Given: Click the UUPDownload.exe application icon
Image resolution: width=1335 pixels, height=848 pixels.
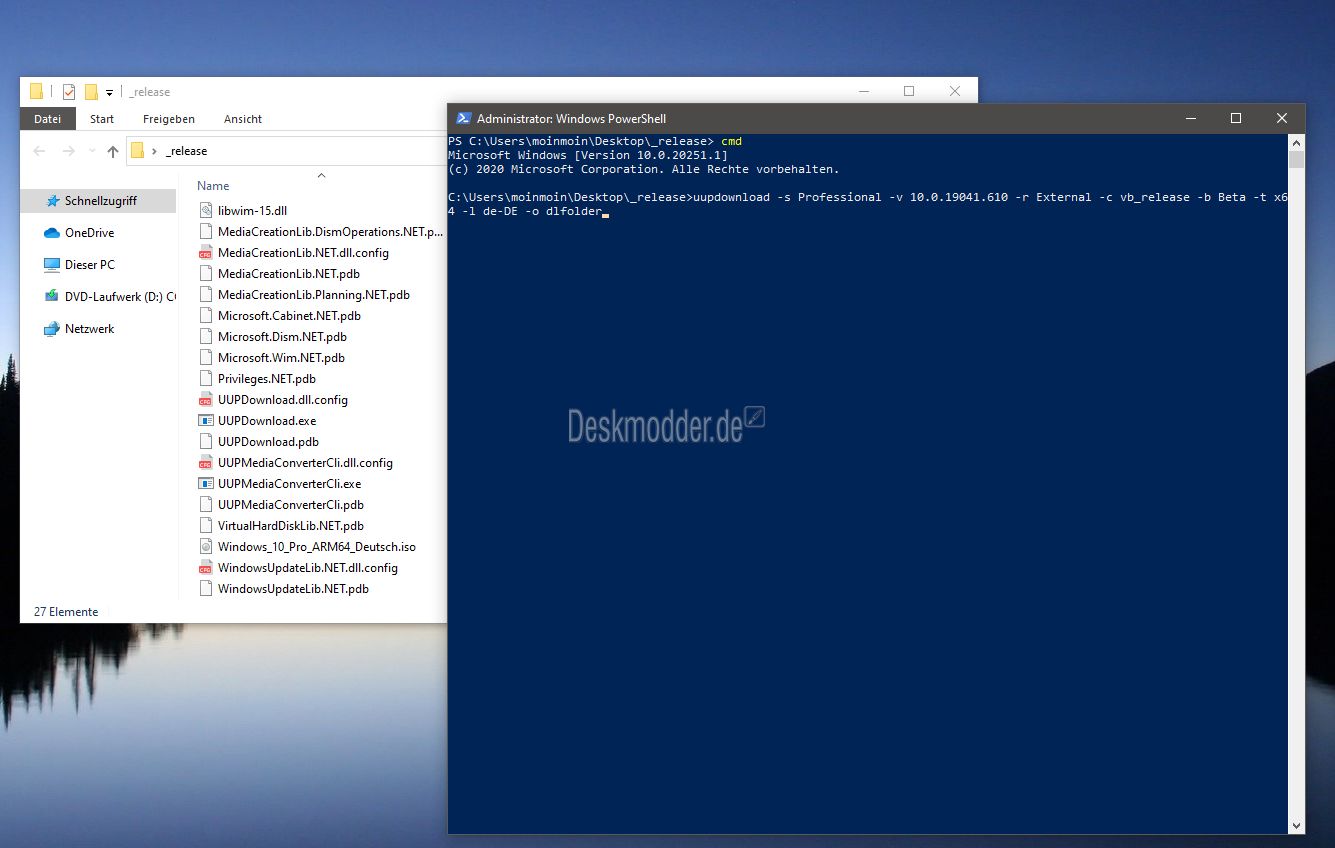Looking at the screenshot, I should (x=206, y=421).
